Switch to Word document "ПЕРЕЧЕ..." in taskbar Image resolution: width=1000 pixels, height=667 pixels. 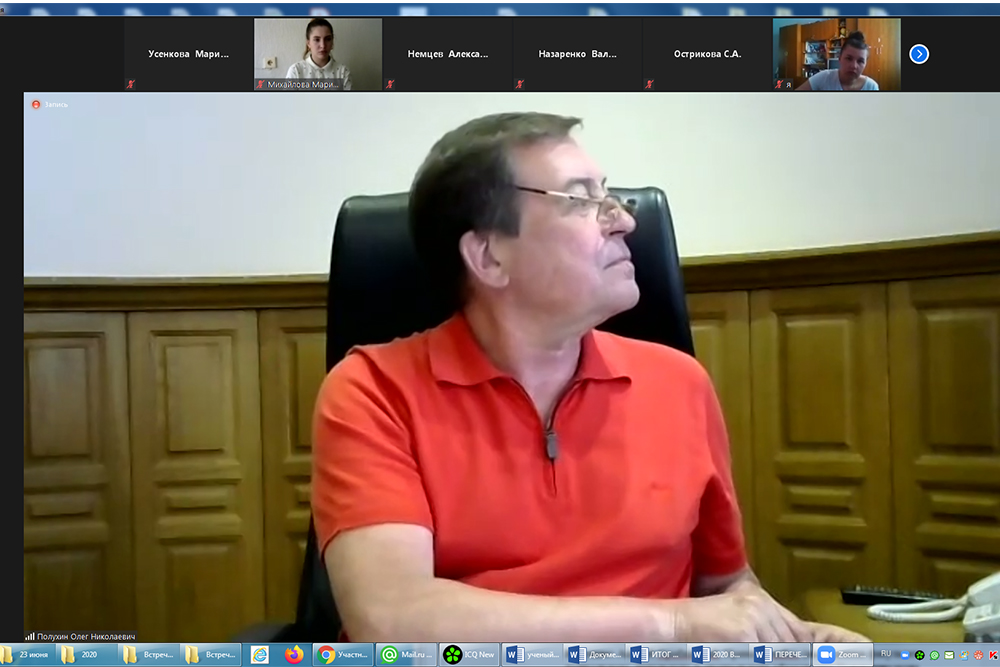(x=780, y=655)
